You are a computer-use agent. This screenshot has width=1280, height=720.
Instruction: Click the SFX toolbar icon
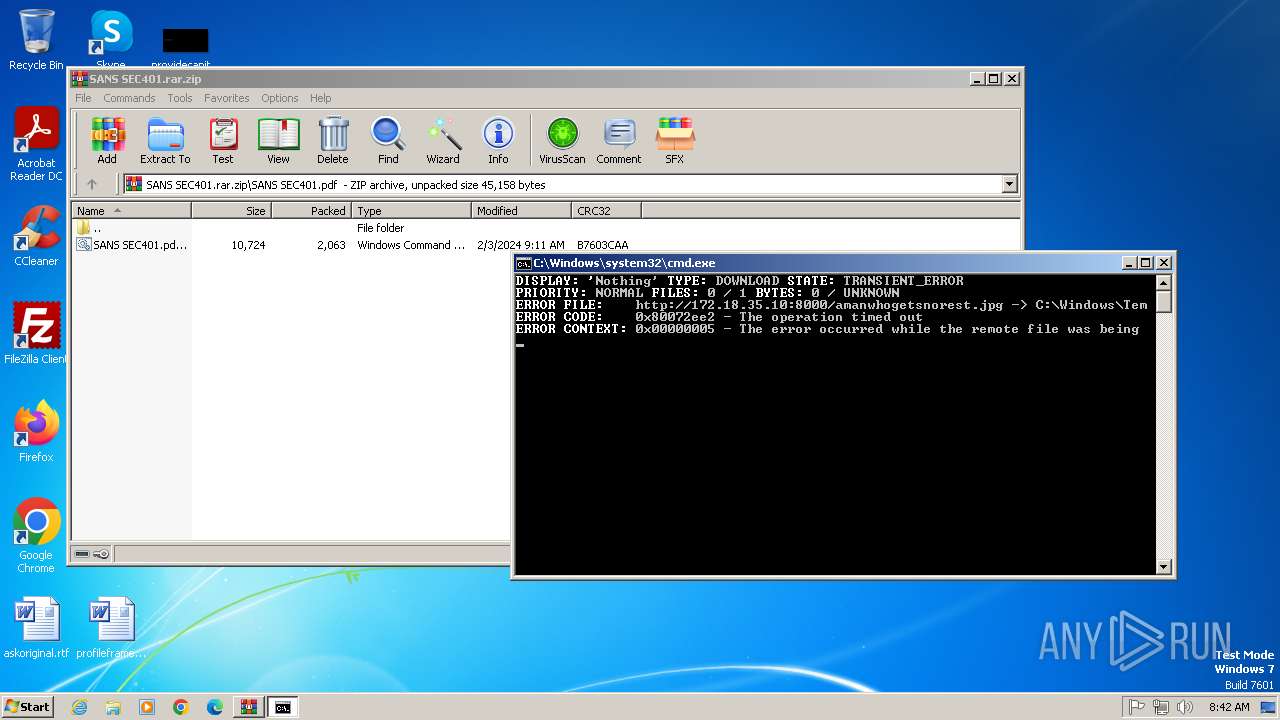675,140
